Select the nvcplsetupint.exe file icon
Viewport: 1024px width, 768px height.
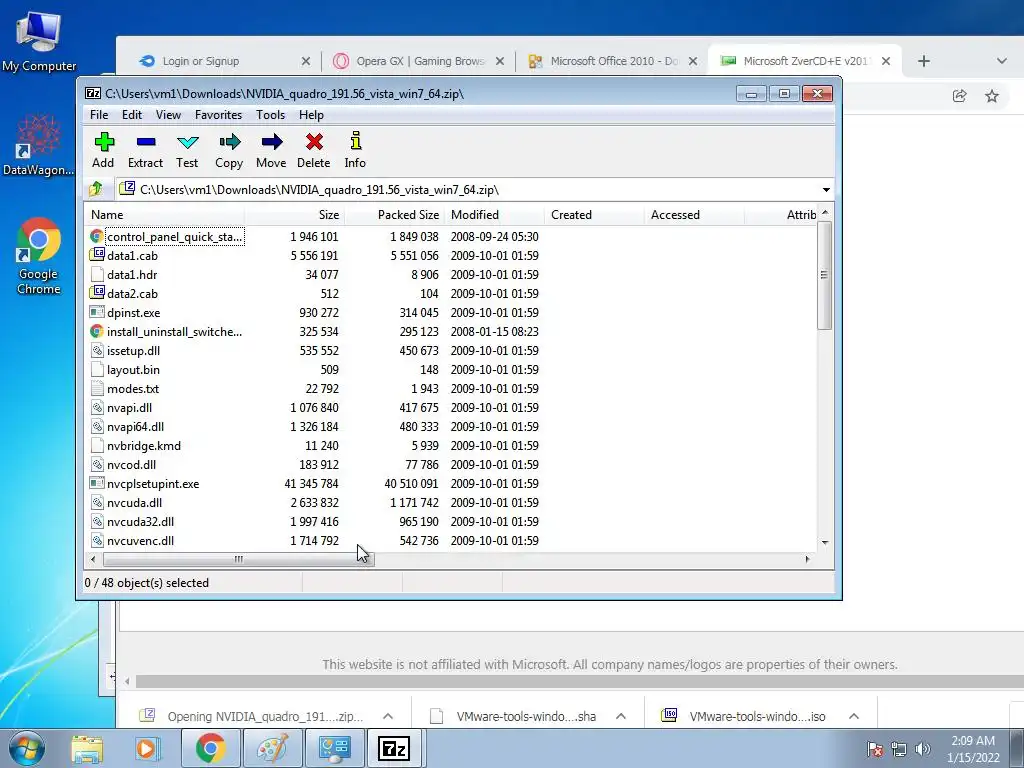click(x=97, y=483)
